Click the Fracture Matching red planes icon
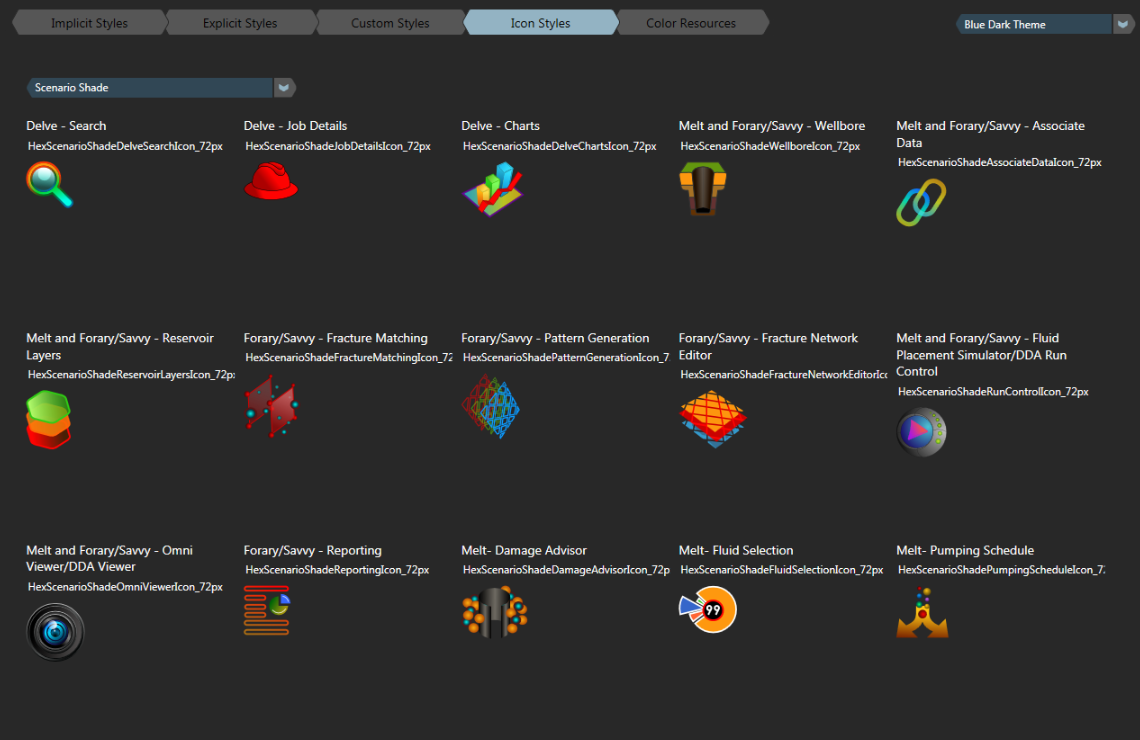This screenshot has width=1140, height=740. click(271, 406)
